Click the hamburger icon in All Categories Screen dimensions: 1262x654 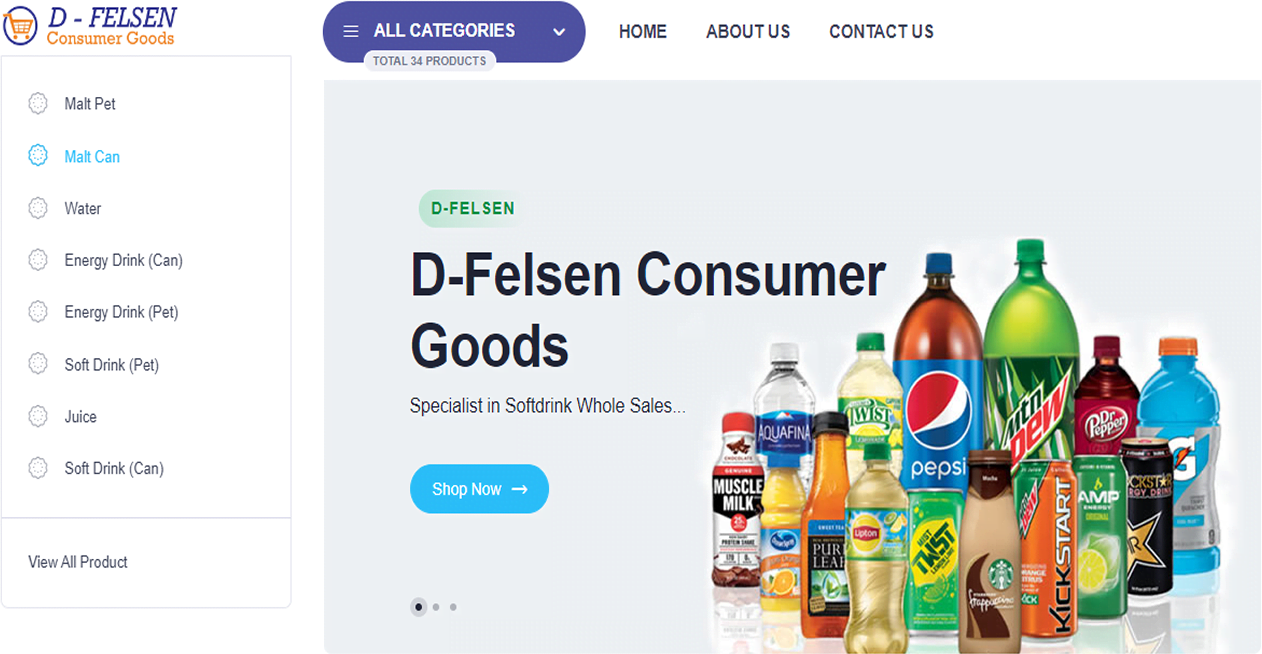351,31
